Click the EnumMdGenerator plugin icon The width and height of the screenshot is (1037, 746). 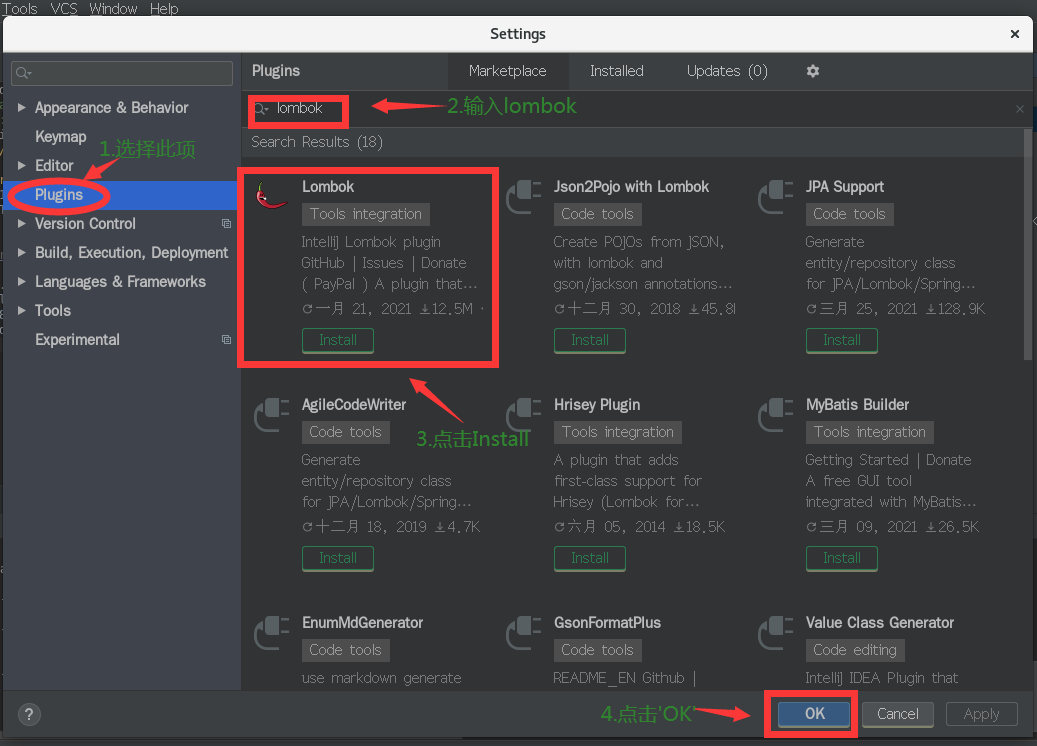click(271, 633)
